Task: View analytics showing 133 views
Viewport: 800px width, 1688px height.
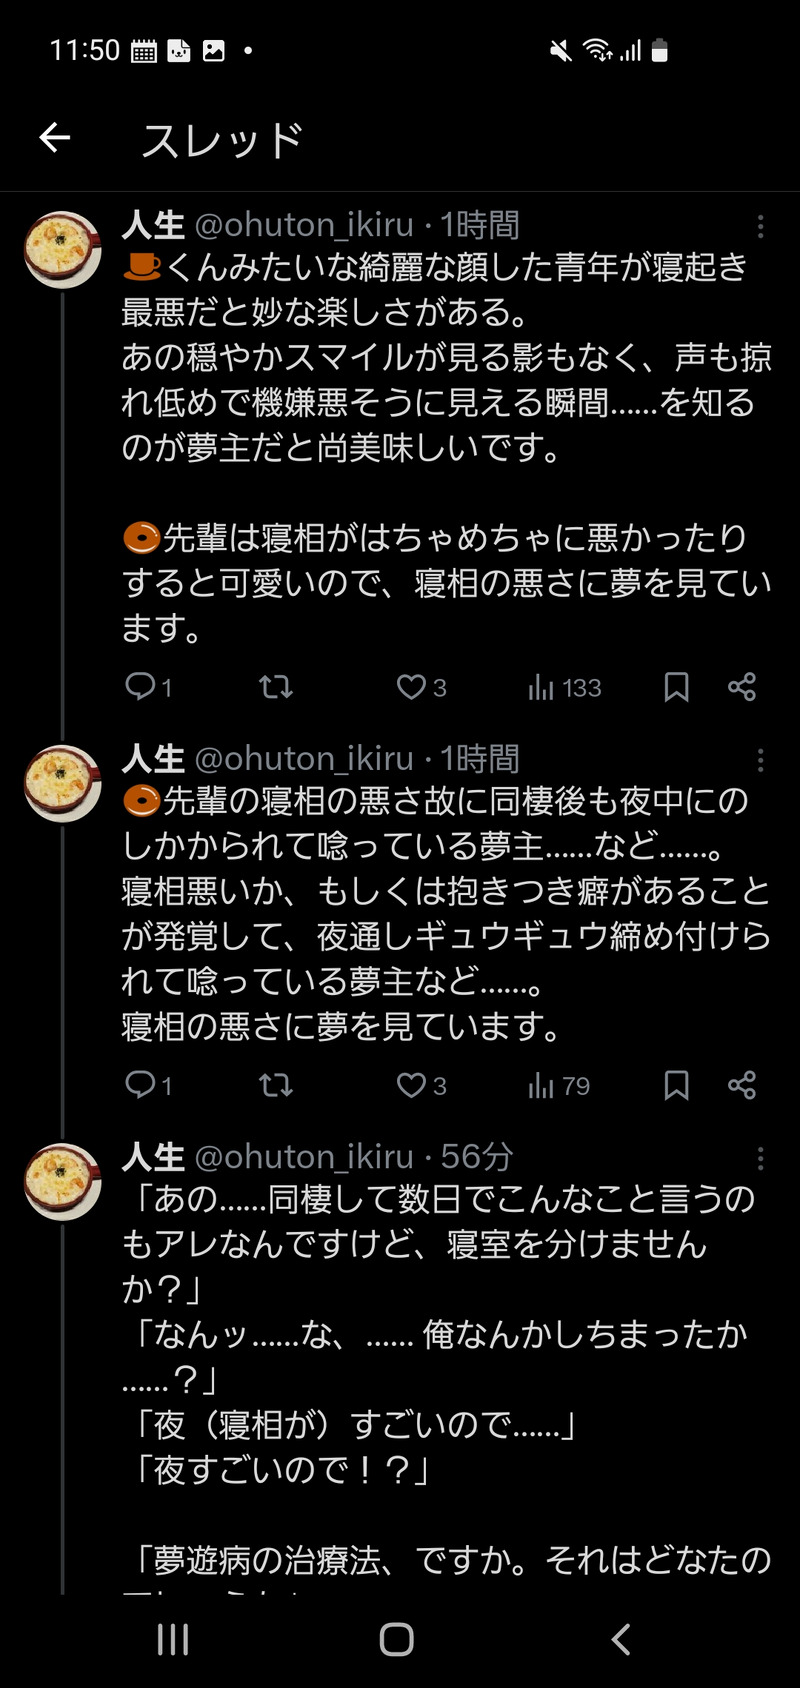Action: [565, 687]
